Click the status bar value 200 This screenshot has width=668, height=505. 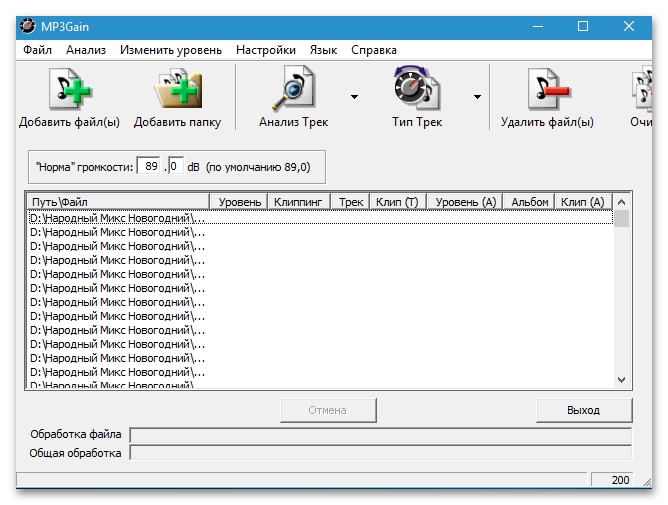pyautogui.click(x=612, y=480)
